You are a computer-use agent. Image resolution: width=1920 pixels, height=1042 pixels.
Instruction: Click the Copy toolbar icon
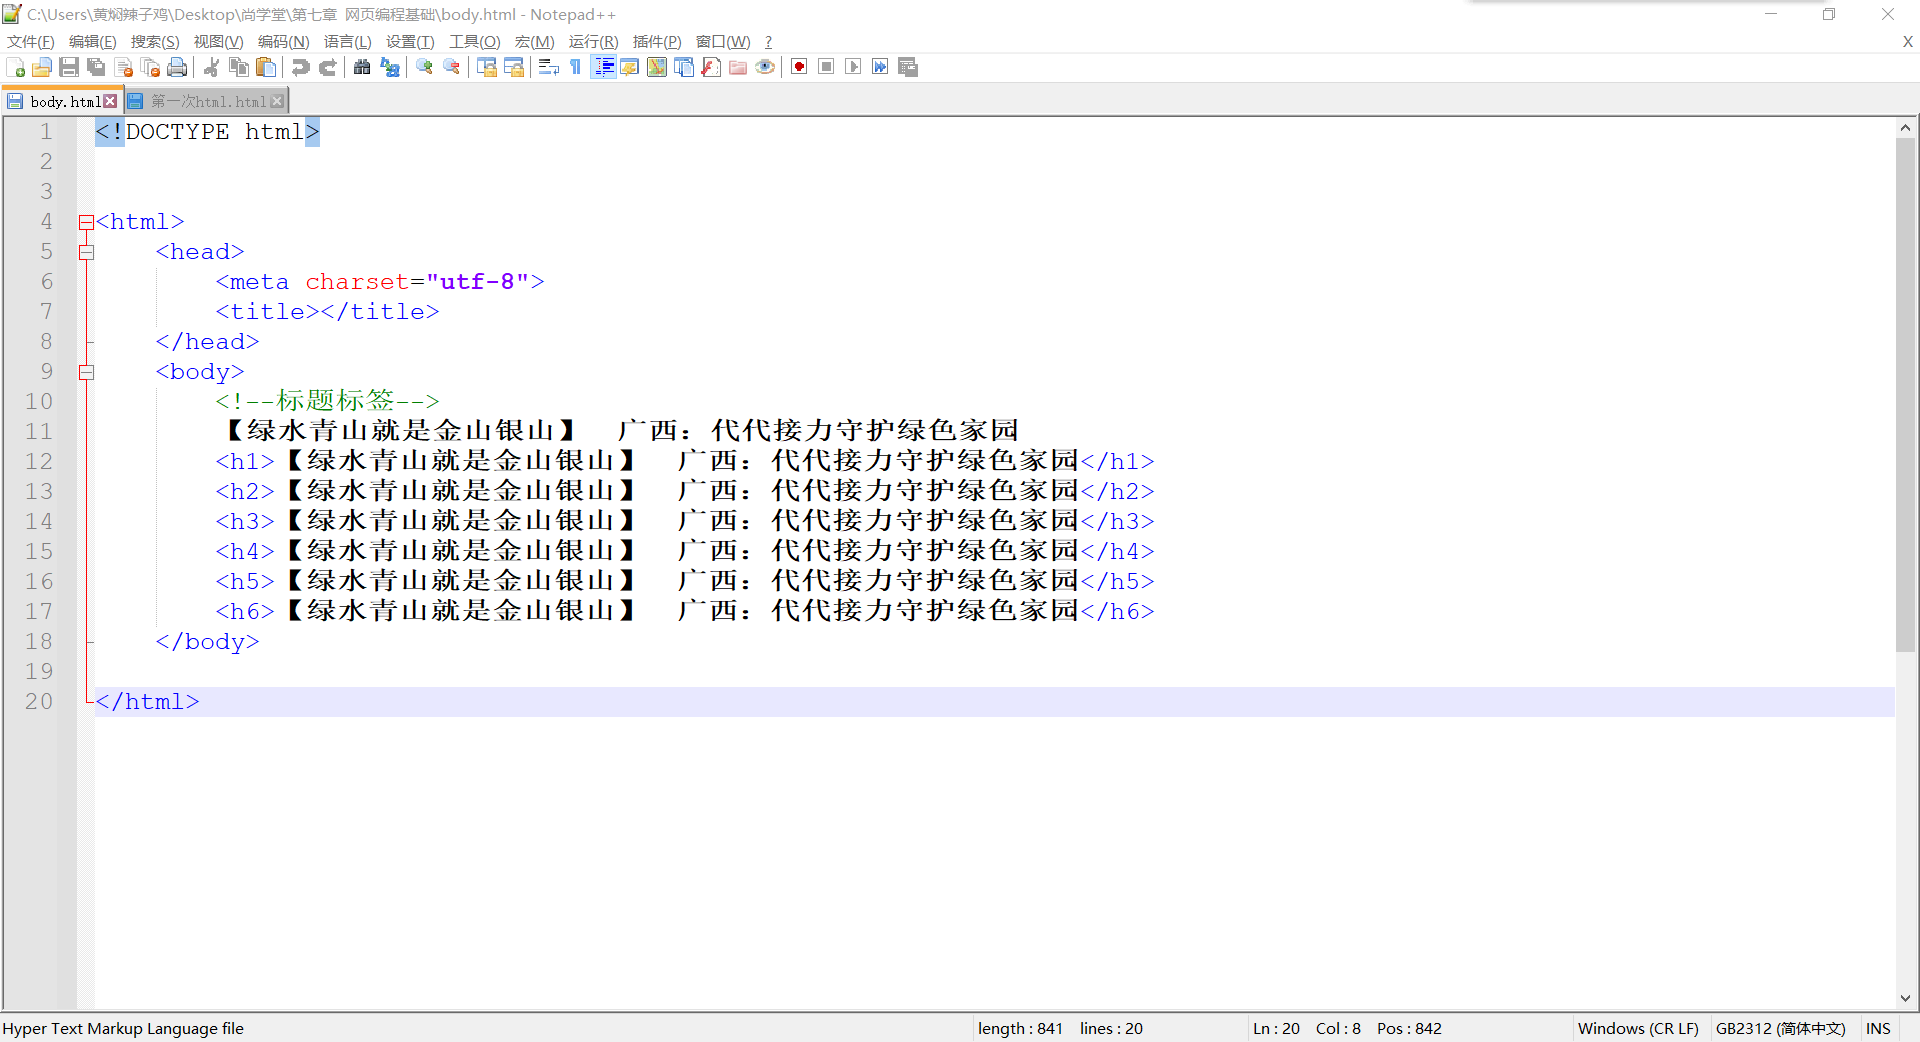tap(238, 67)
